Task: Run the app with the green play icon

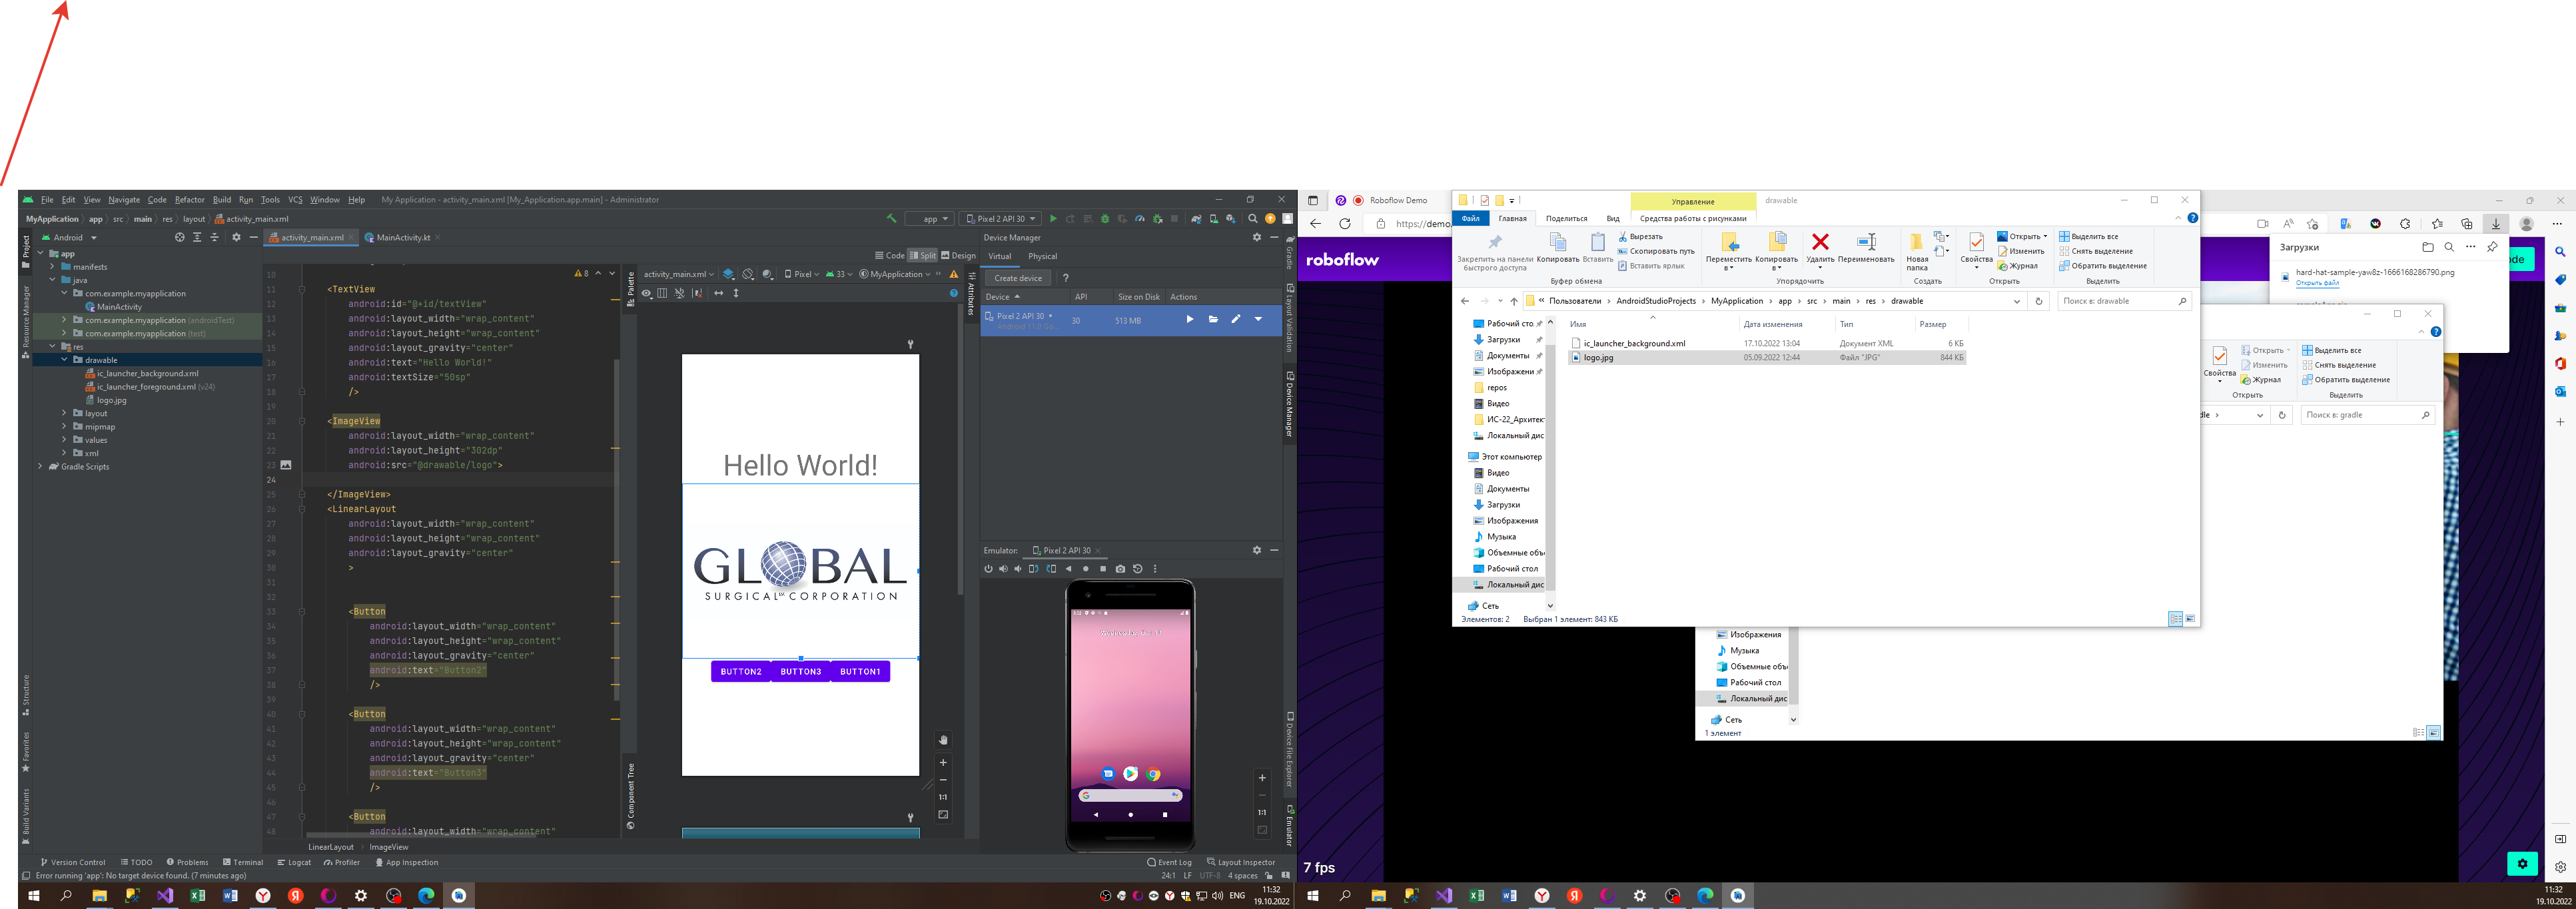Action: tap(1053, 219)
